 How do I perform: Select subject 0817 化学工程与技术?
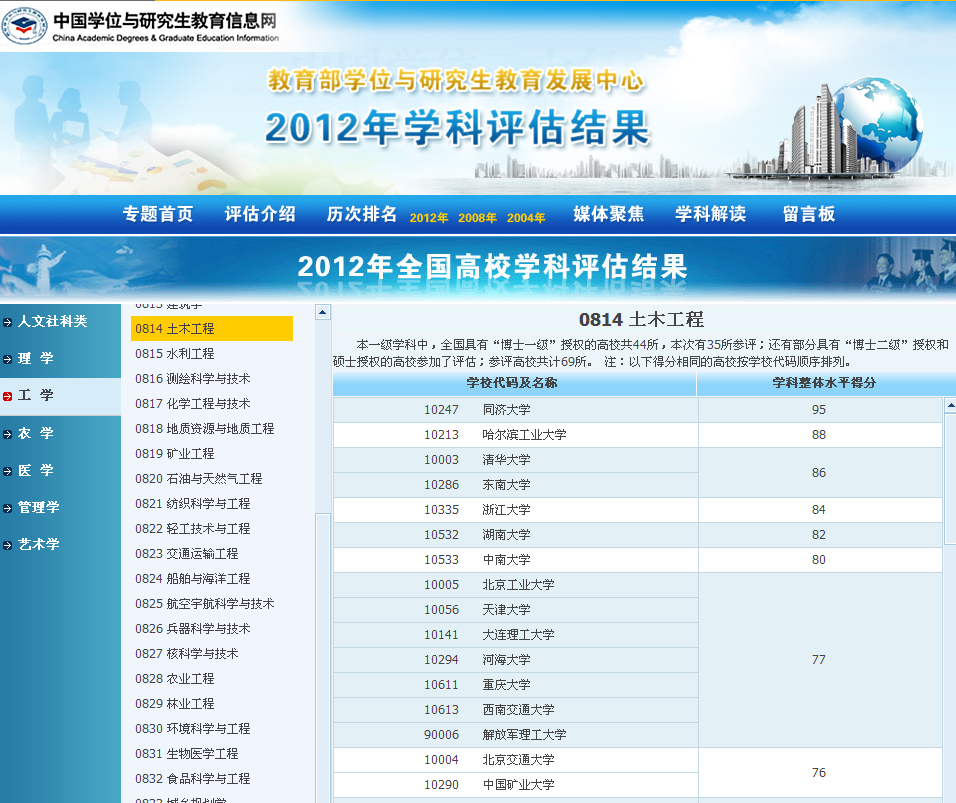(x=193, y=404)
